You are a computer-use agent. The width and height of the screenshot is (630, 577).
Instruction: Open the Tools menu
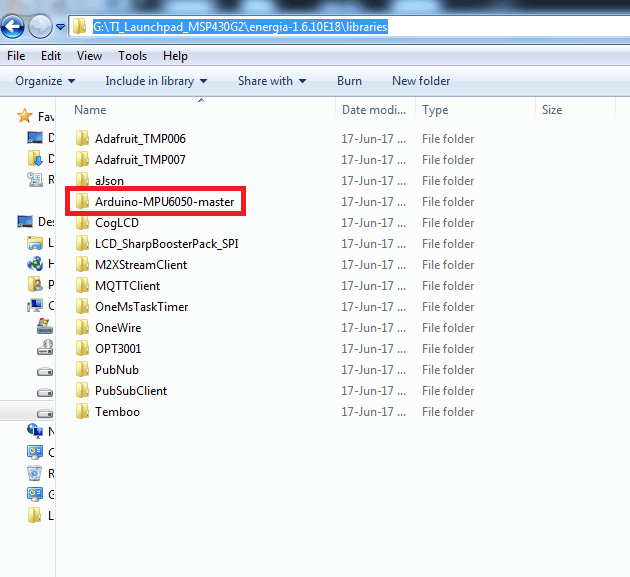point(133,56)
